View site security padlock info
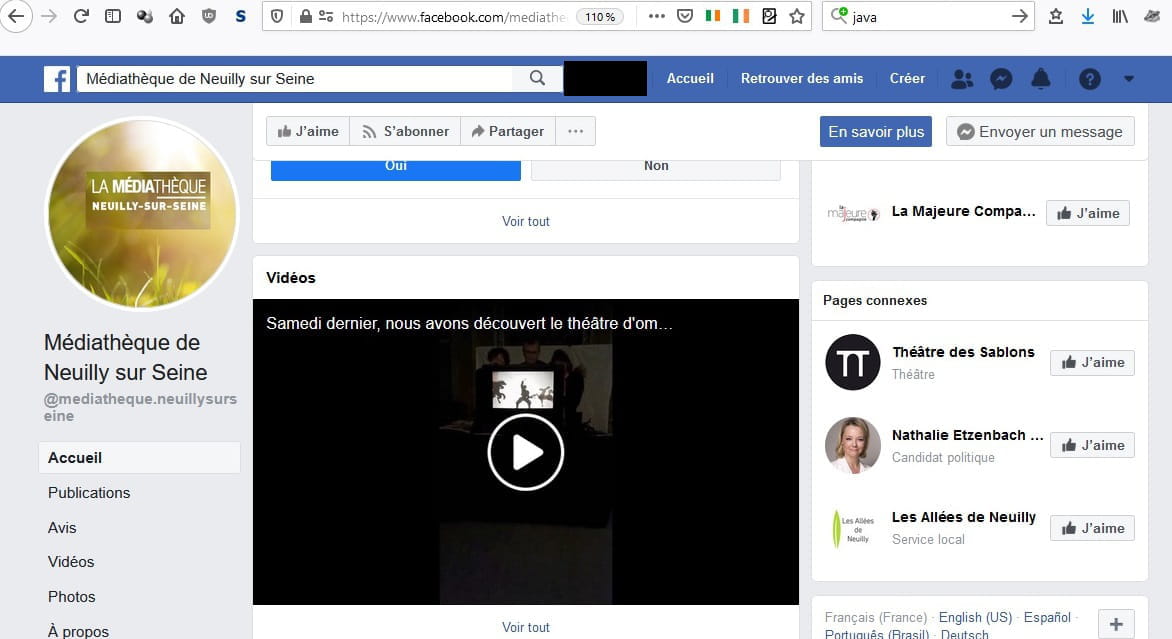 [x=306, y=16]
